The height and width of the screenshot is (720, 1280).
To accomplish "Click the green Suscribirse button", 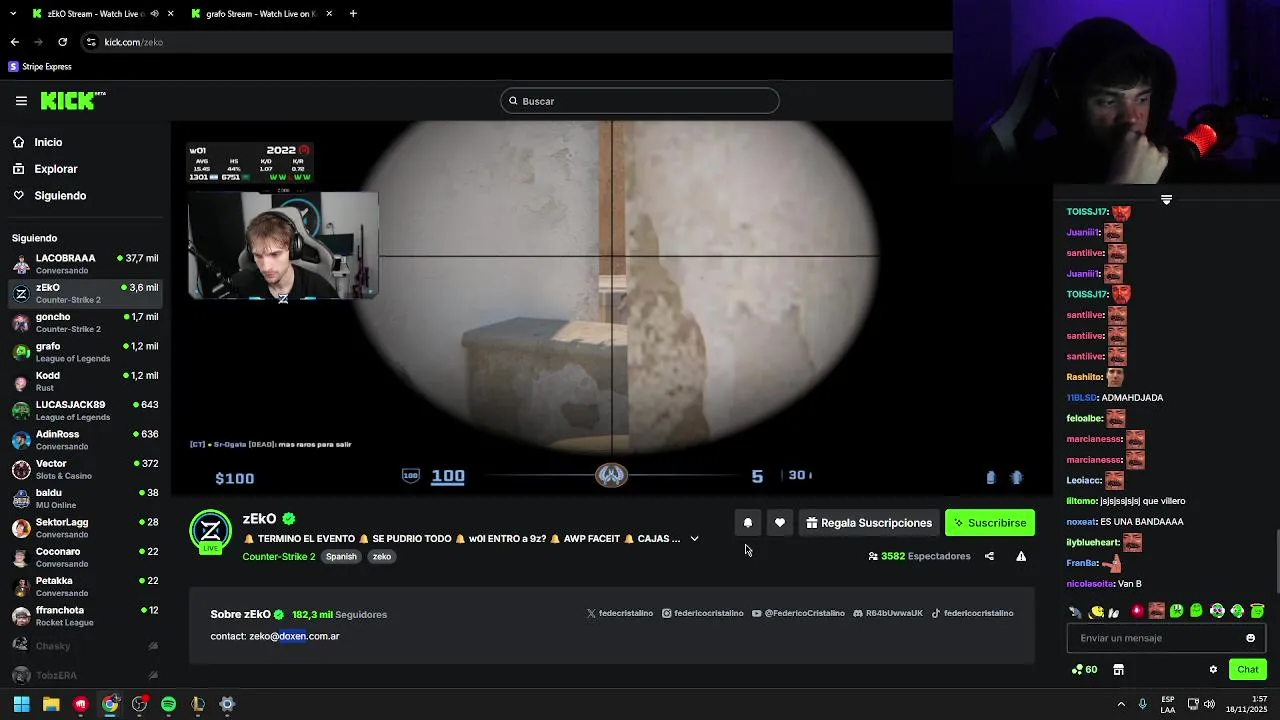I will pyautogui.click(x=989, y=523).
